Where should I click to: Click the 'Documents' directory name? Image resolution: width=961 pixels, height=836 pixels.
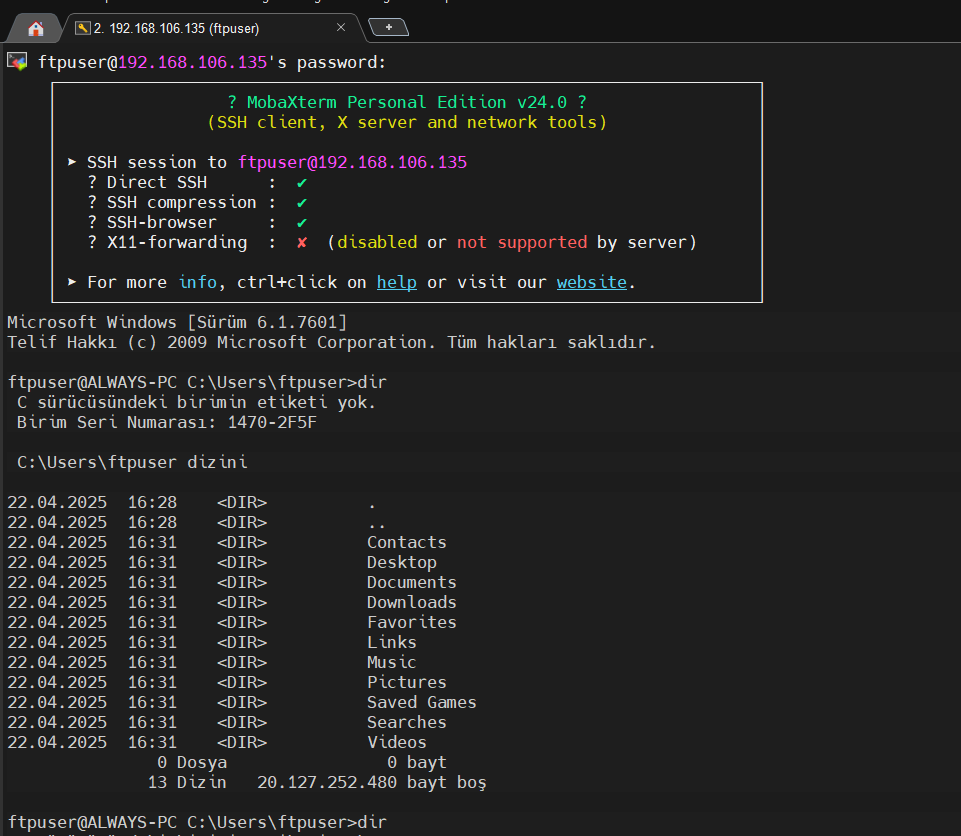[x=411, y=582]
